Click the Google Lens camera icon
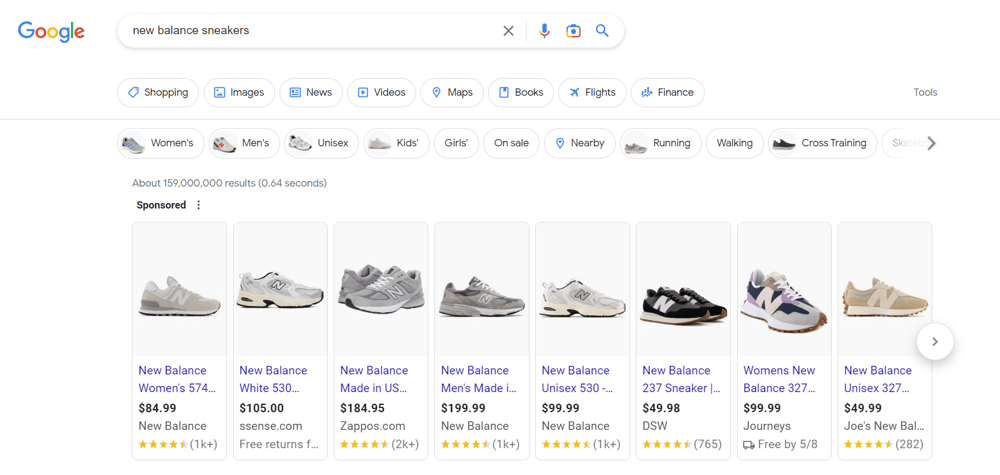The height and width of the screenshot is (475, 1000). 573,31
